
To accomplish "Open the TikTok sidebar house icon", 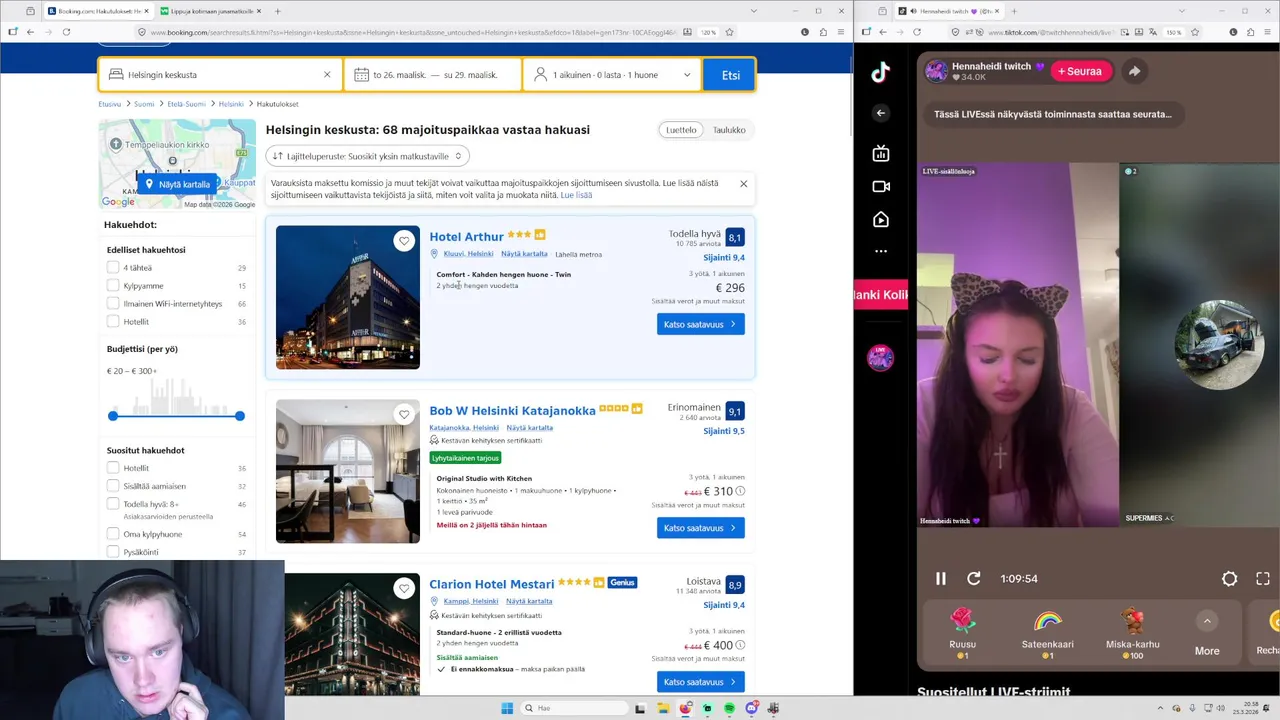I will (881, 220).
